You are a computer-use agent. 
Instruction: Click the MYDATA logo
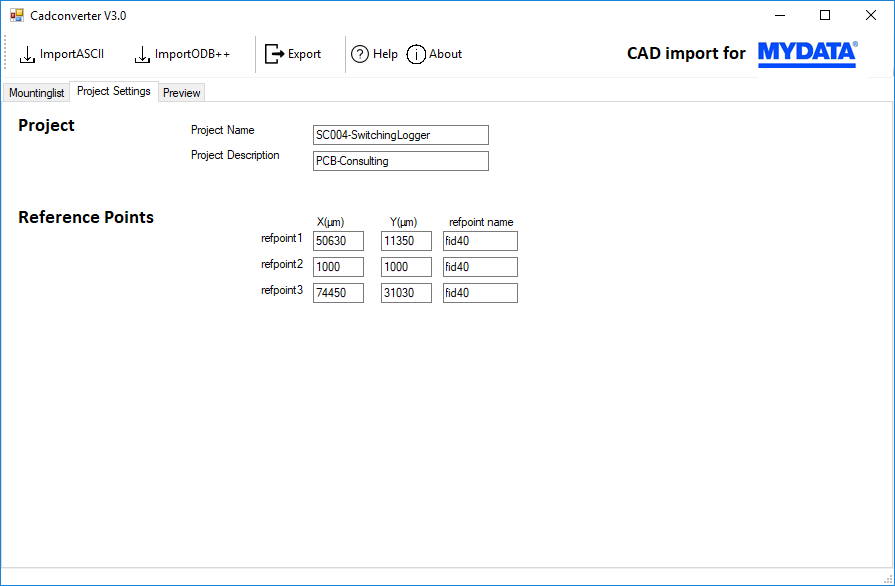pyautogui.click(x=808, y=54)
